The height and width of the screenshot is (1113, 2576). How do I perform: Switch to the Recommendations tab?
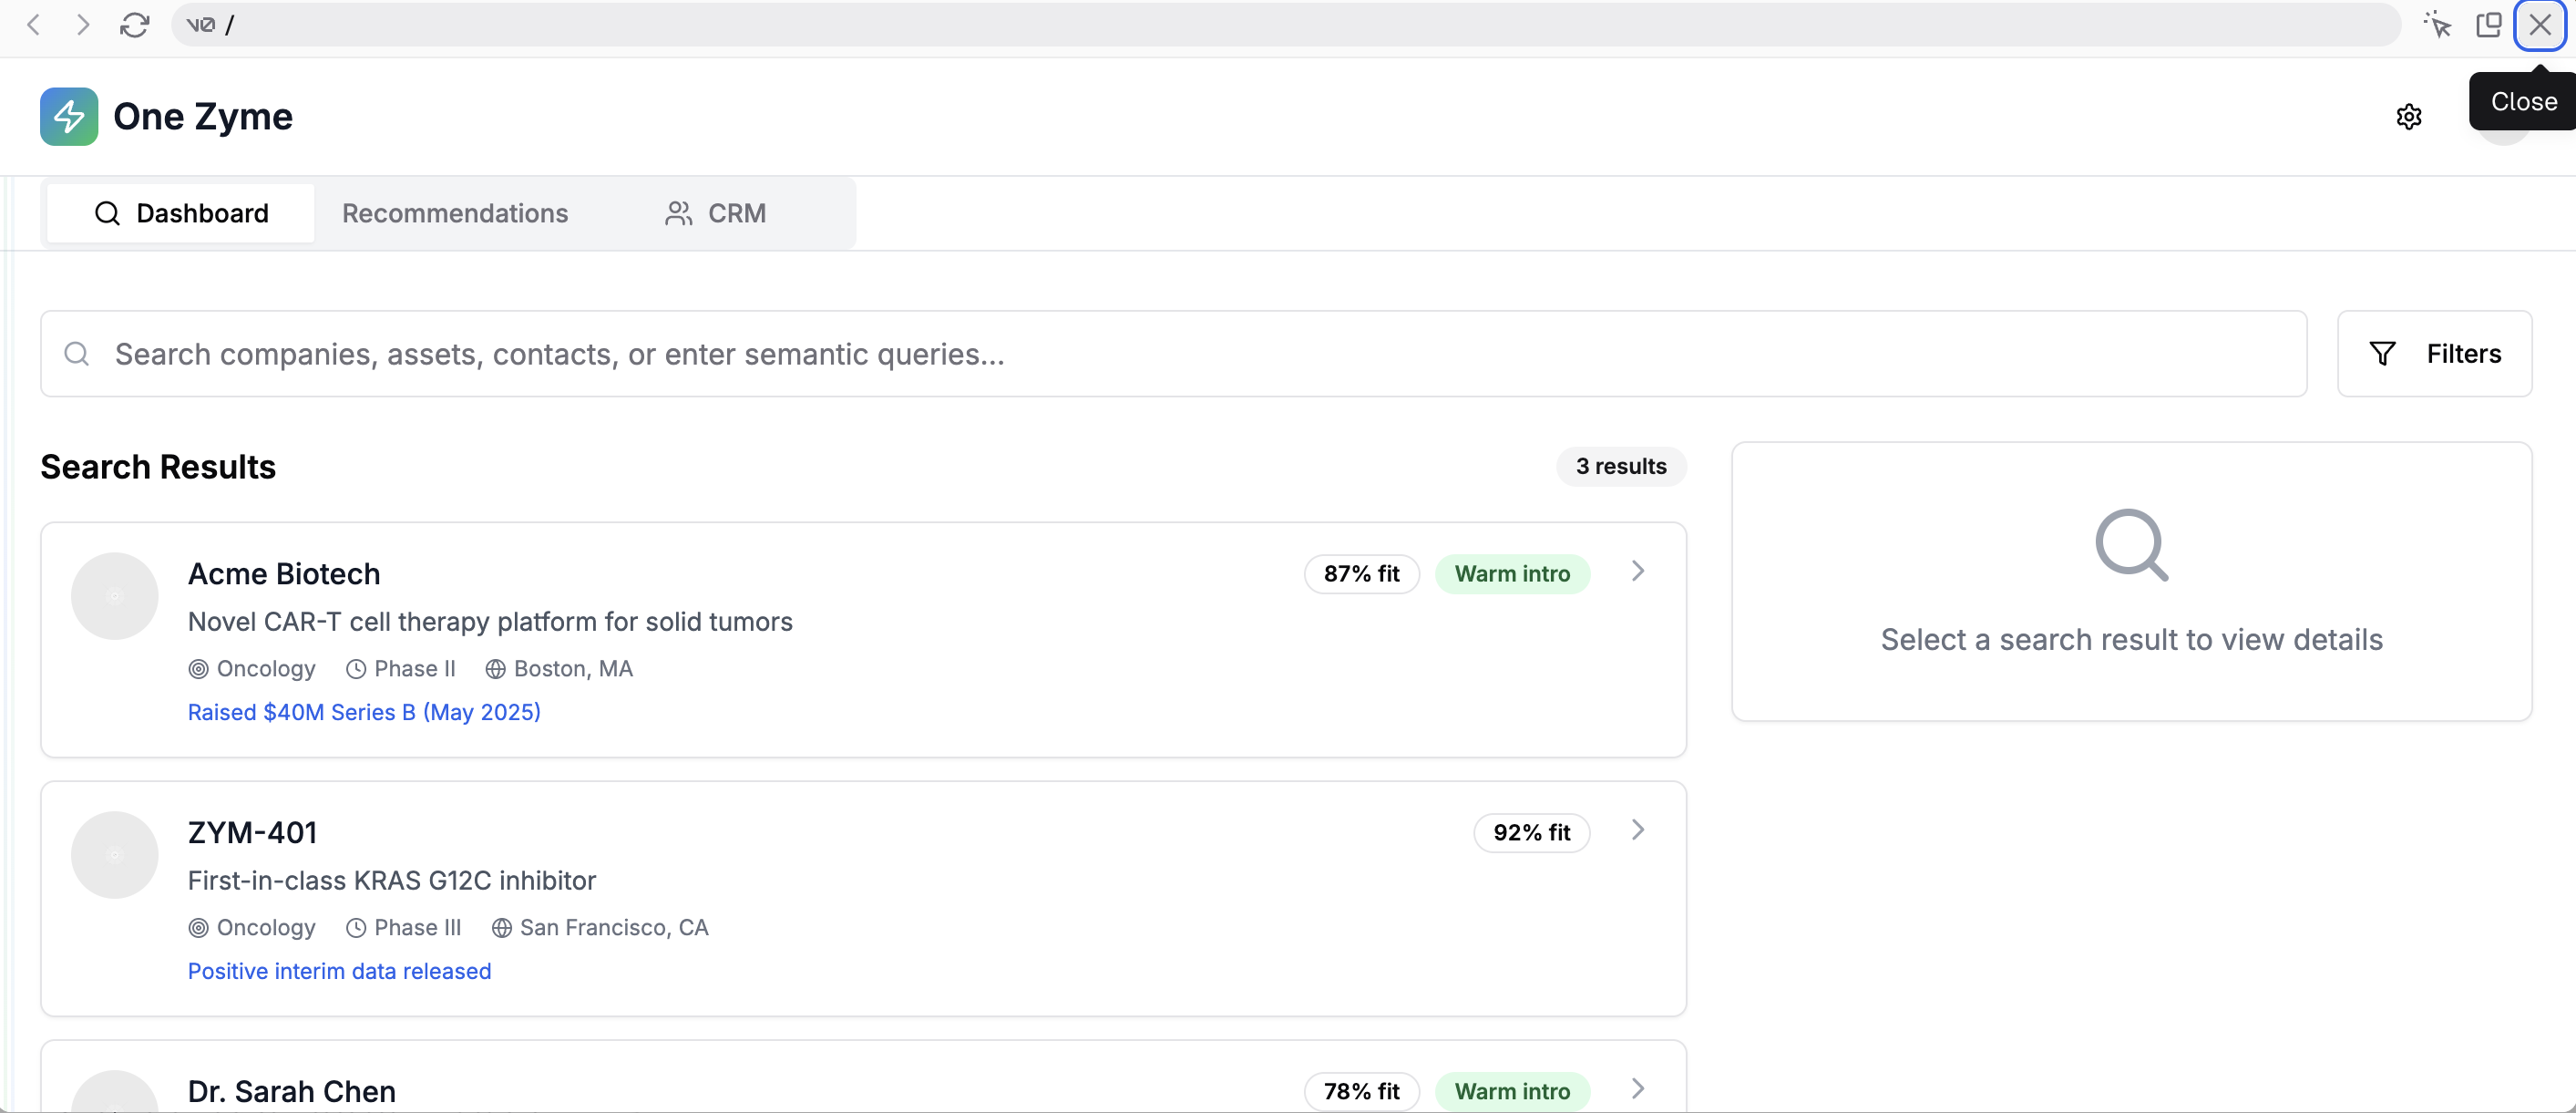(x=455, y=213)
